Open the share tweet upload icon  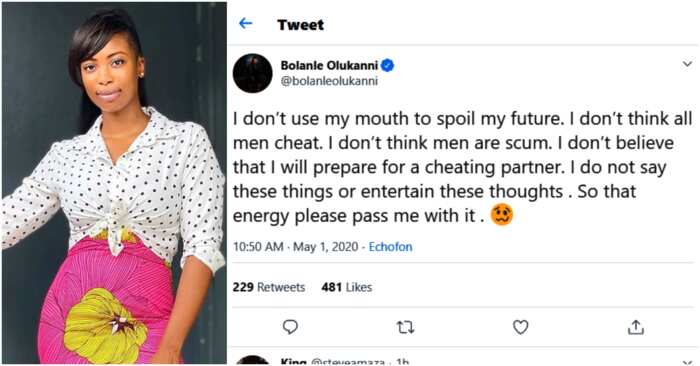(x=636, y=327)
